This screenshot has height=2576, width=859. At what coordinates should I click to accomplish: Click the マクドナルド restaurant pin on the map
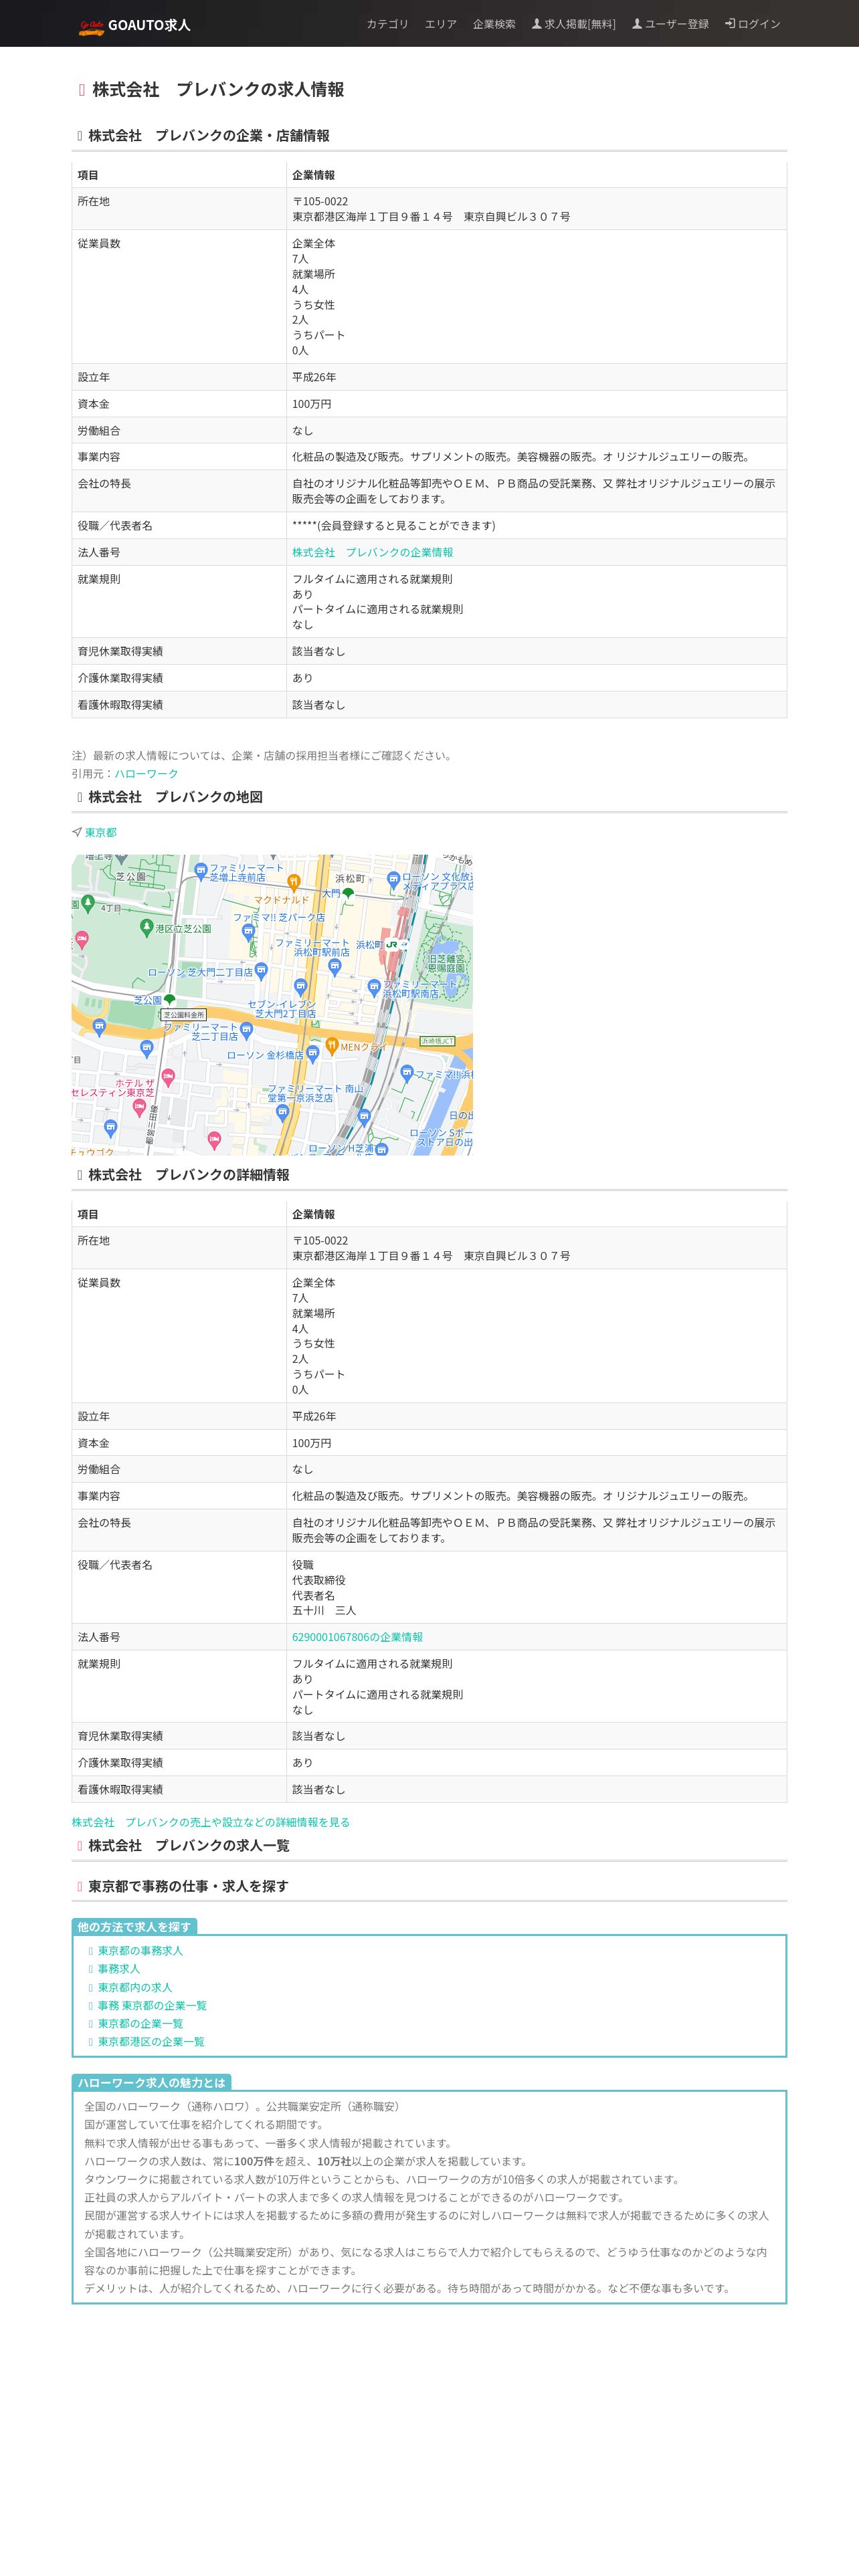pos(294,882)
